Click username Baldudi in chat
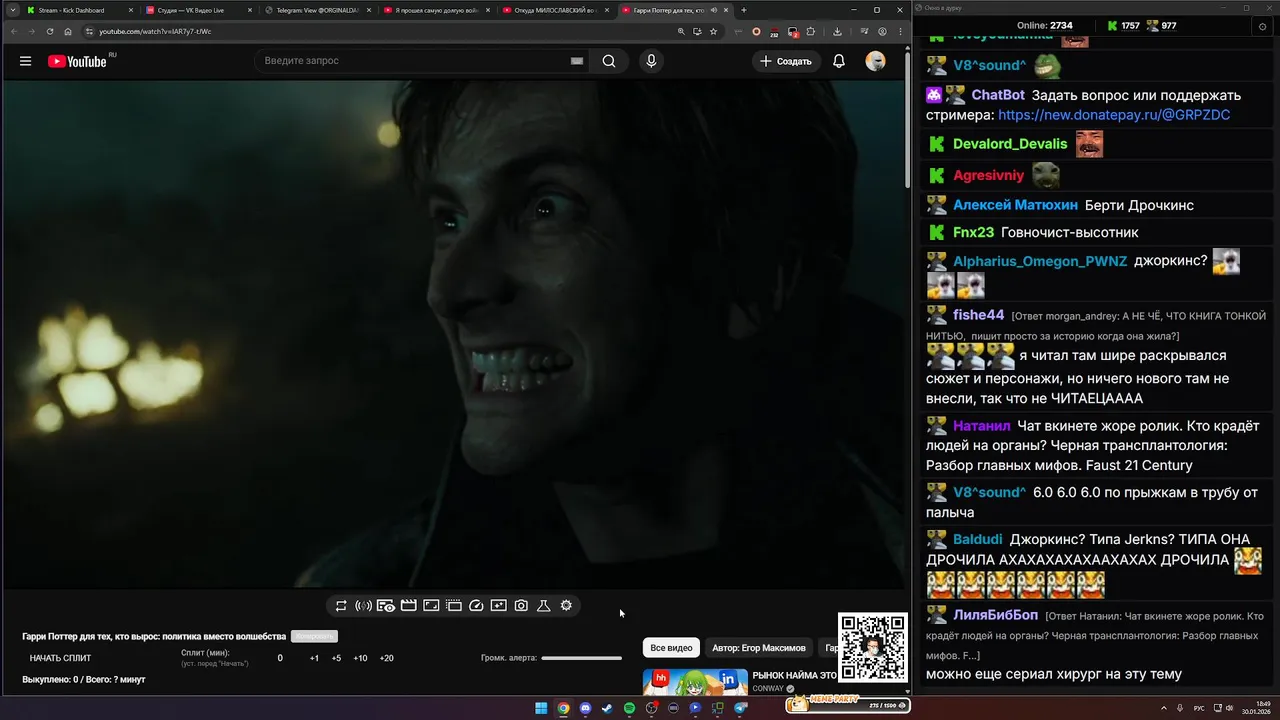The width and height of the screenshot is (1280, 720). click(977, 539)
